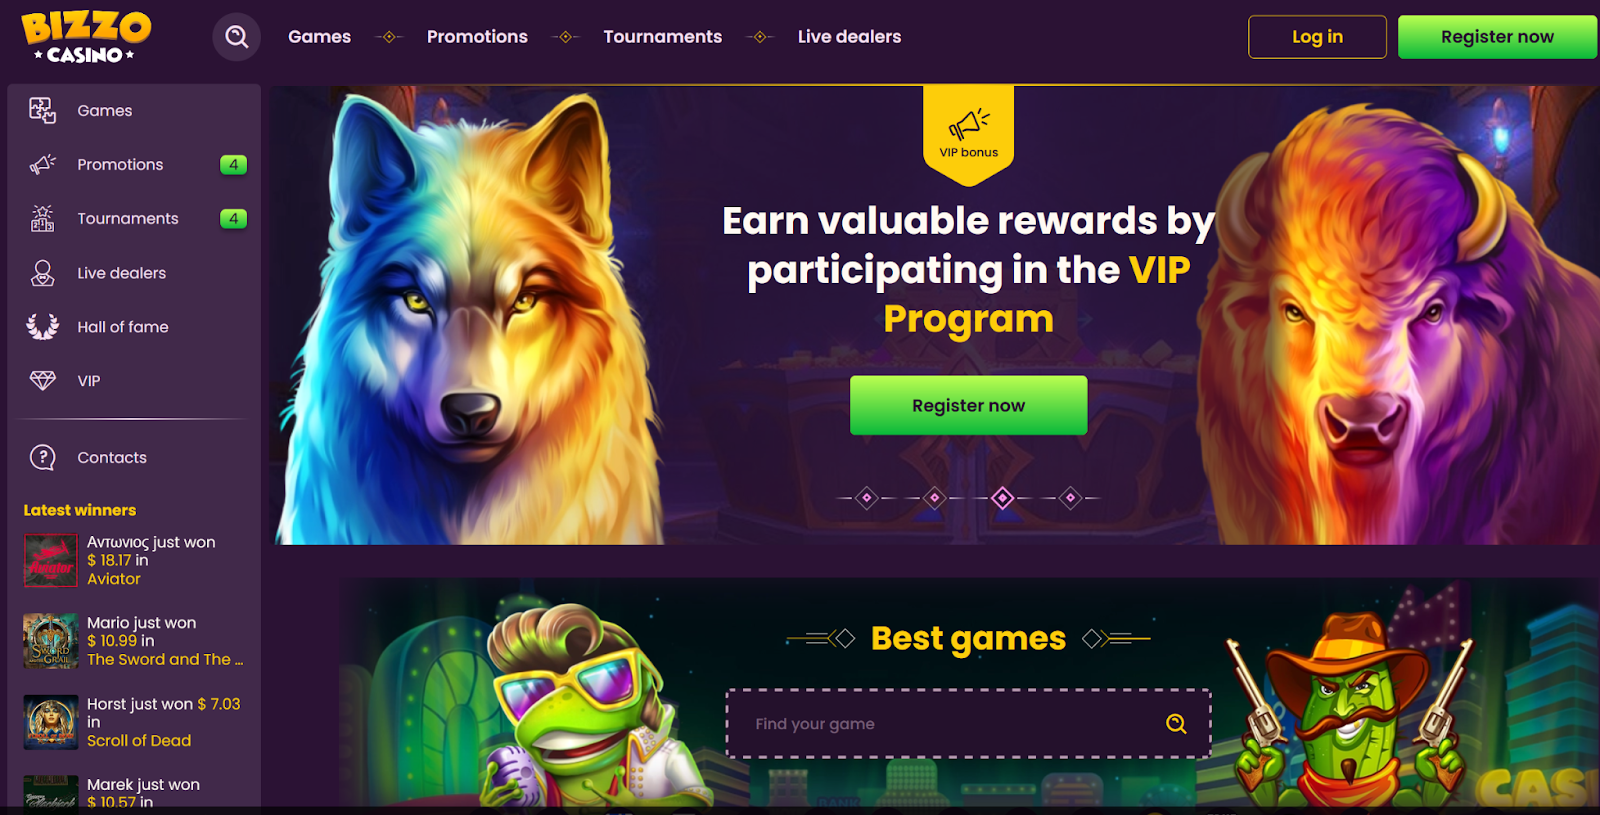Image resolution: width=1600 pixels, height=815 pixels.
Task: Open the Aviator game thumbnail in winners
Action: [x=51, y=560]
